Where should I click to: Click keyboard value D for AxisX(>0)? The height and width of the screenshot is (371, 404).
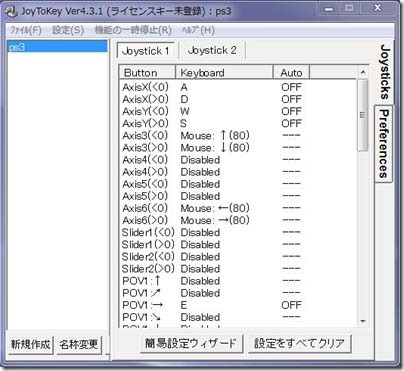(x=184, y=99)
